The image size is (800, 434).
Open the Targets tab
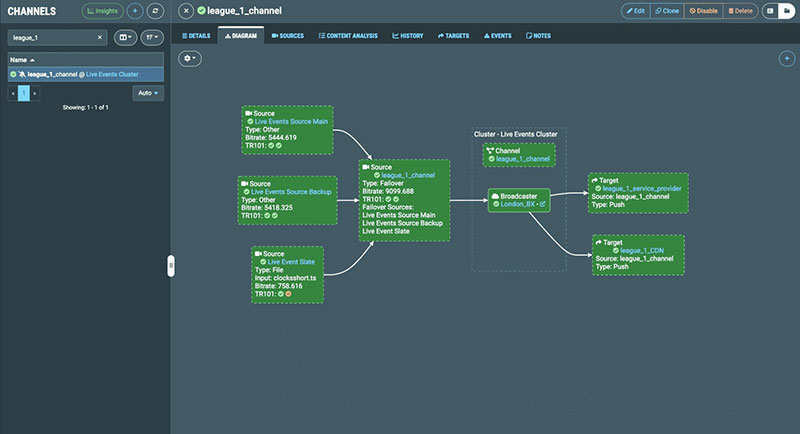[x=454, y=35]
